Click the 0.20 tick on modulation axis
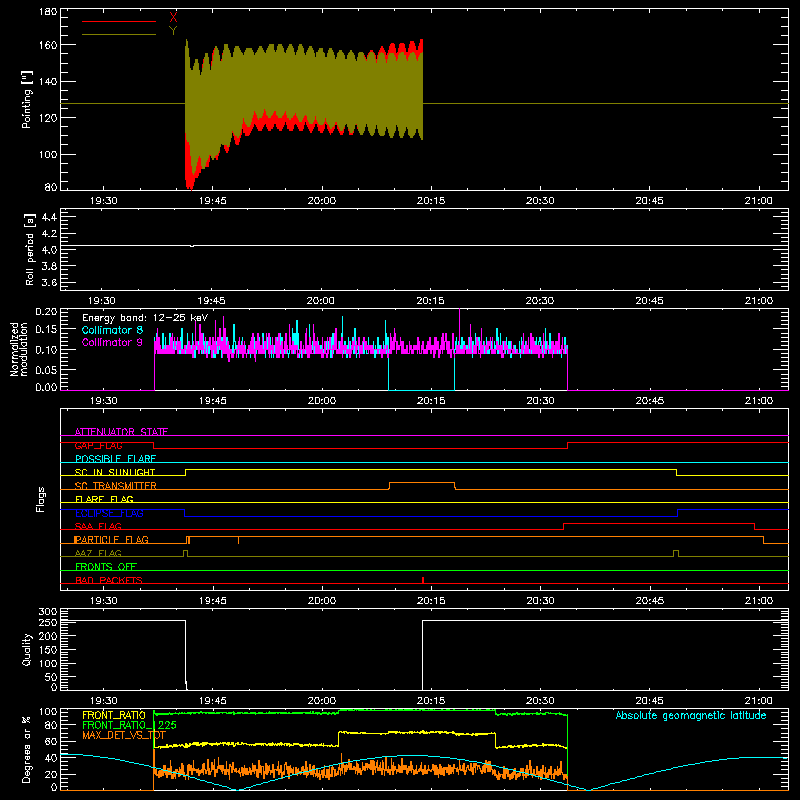This screenshot has width=800, height=800. [47, 311]
